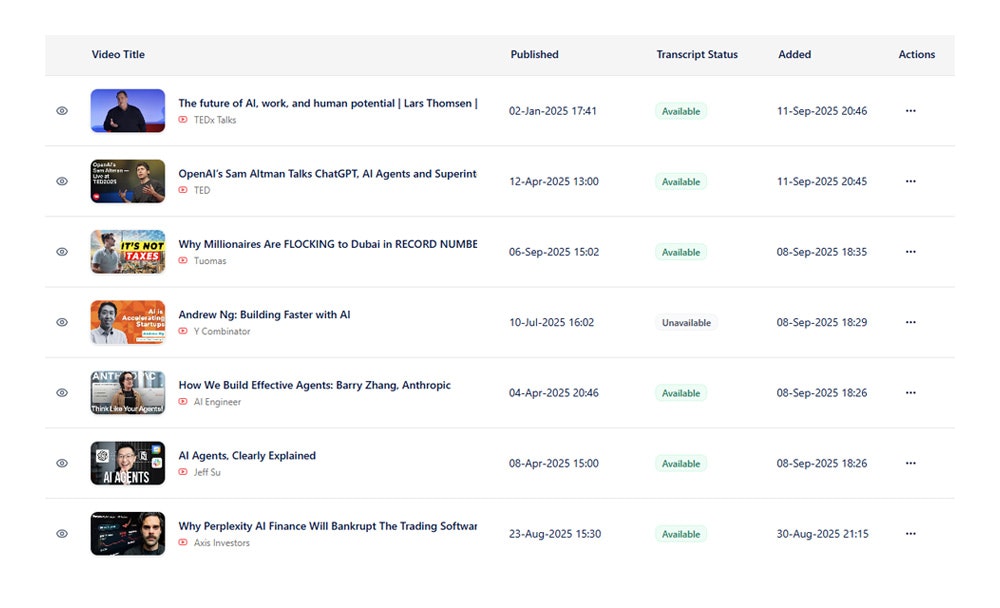This screenshot has width=1000, height=608.
Task: Click YouTube icon next to Tuomas channel
Action: coord(183,260)
